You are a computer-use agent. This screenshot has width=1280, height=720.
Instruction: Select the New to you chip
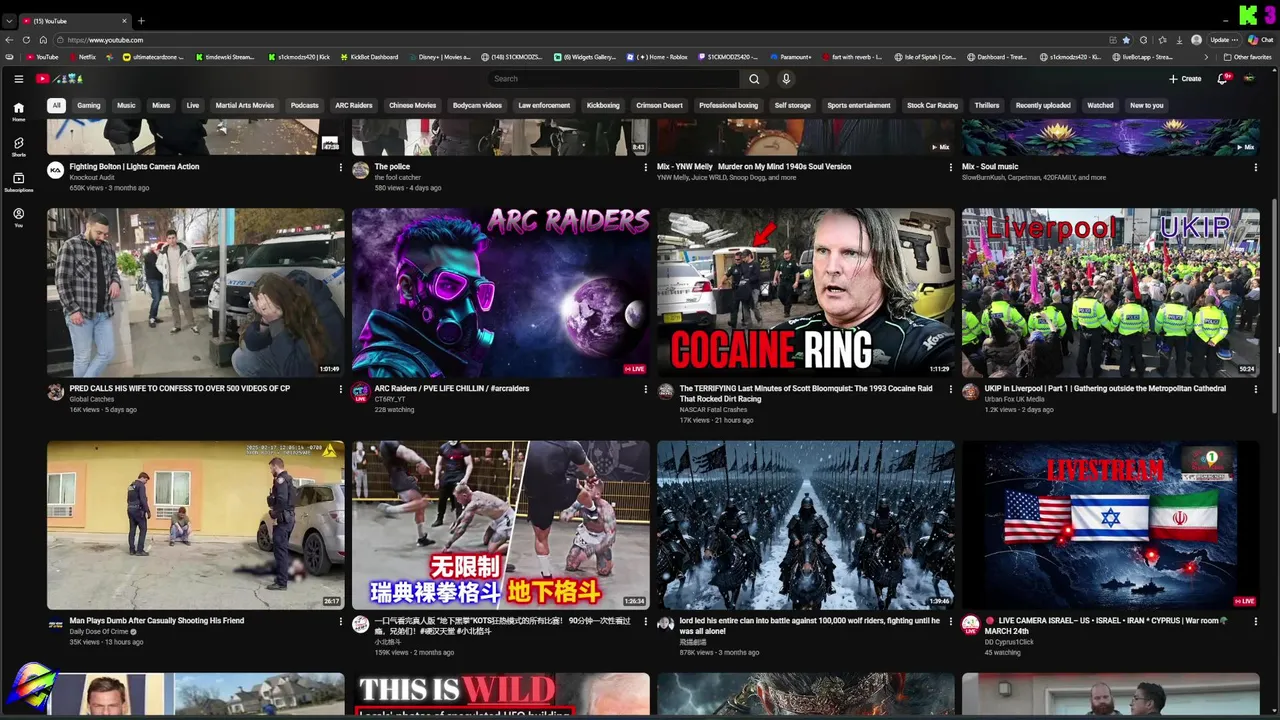[1146, 105]
